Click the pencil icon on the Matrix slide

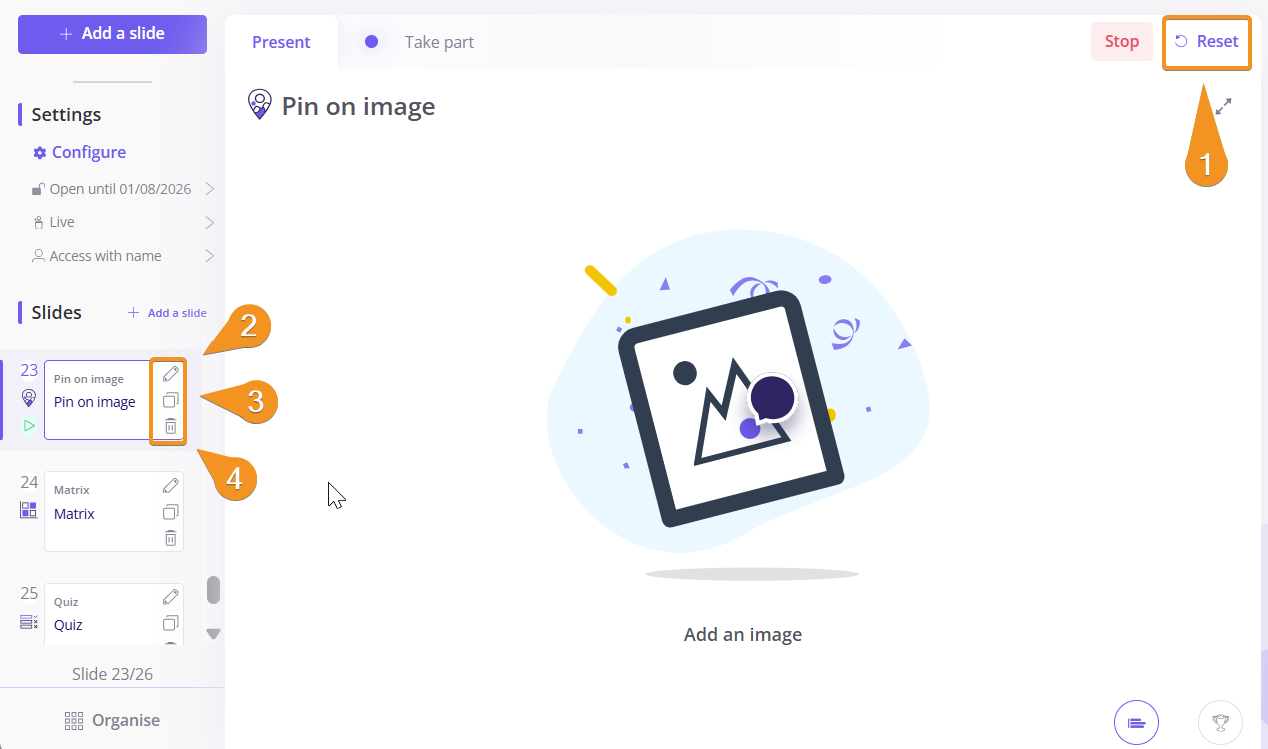click(x=171, y=486)
